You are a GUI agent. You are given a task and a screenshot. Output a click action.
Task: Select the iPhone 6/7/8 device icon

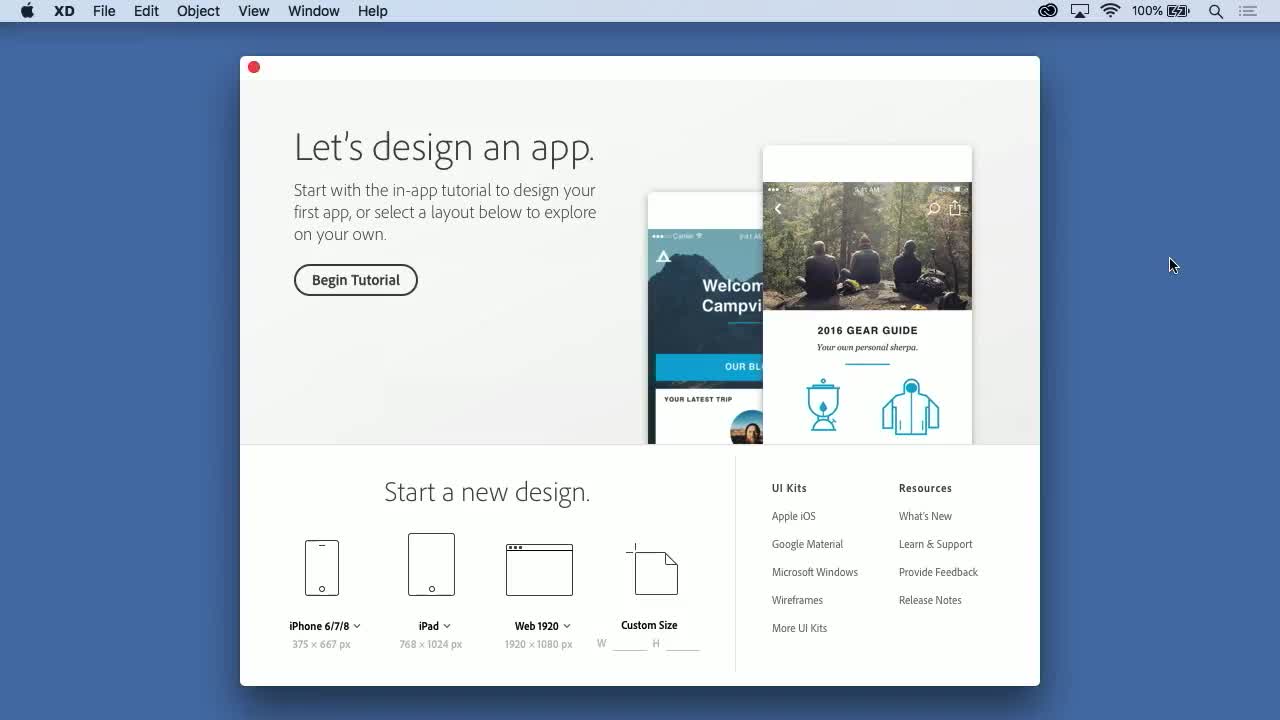tap(321, 566)
